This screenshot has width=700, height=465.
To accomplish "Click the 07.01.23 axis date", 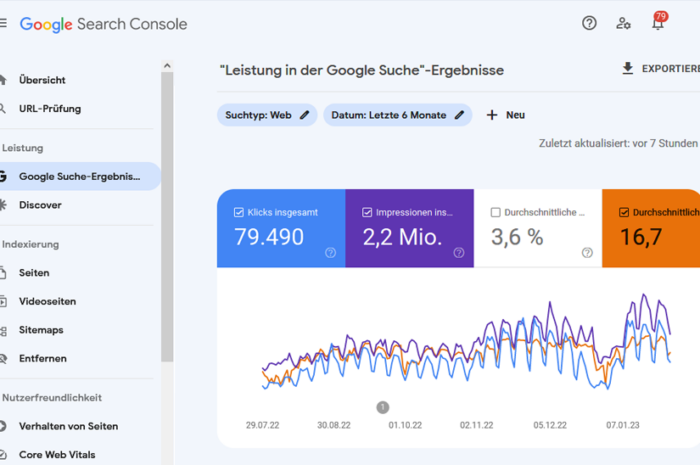I will tap(622, 425).
